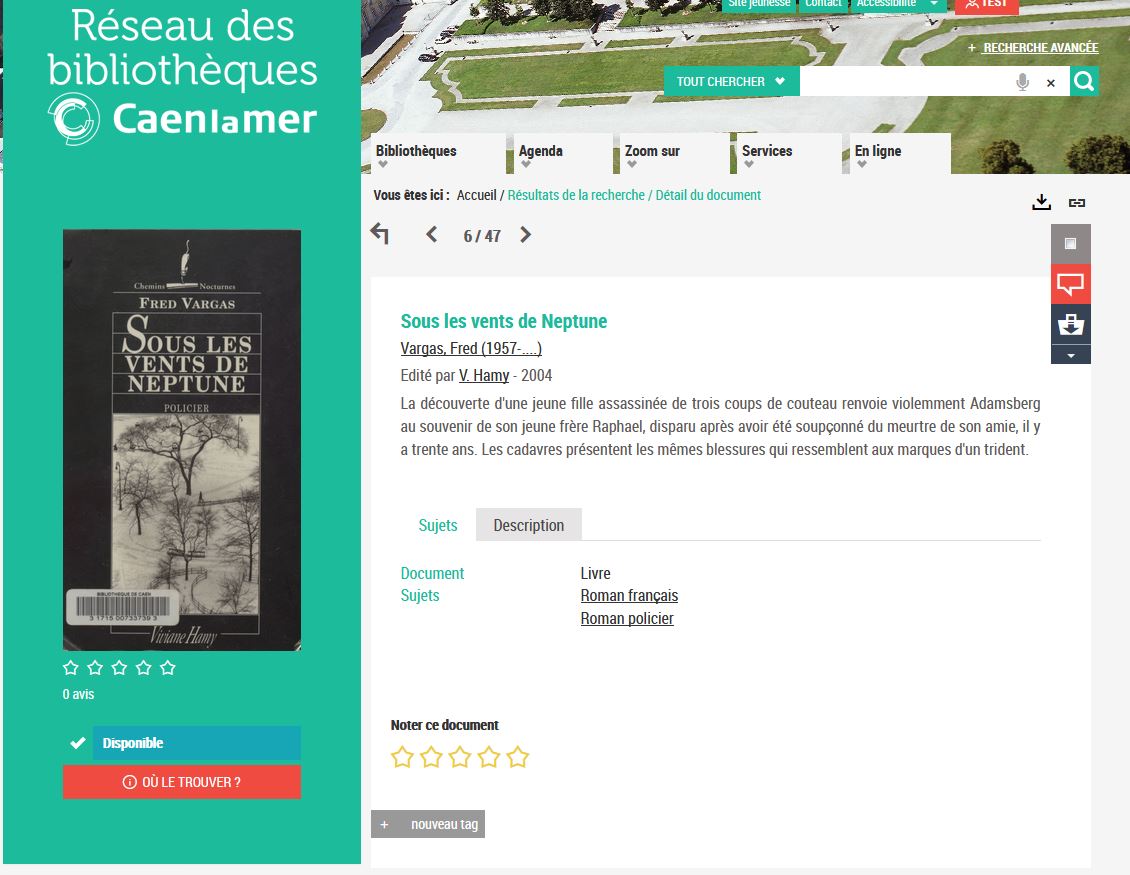Click the microphone voice search icon
The image size is (1130, 875).
pos(1022,82)
